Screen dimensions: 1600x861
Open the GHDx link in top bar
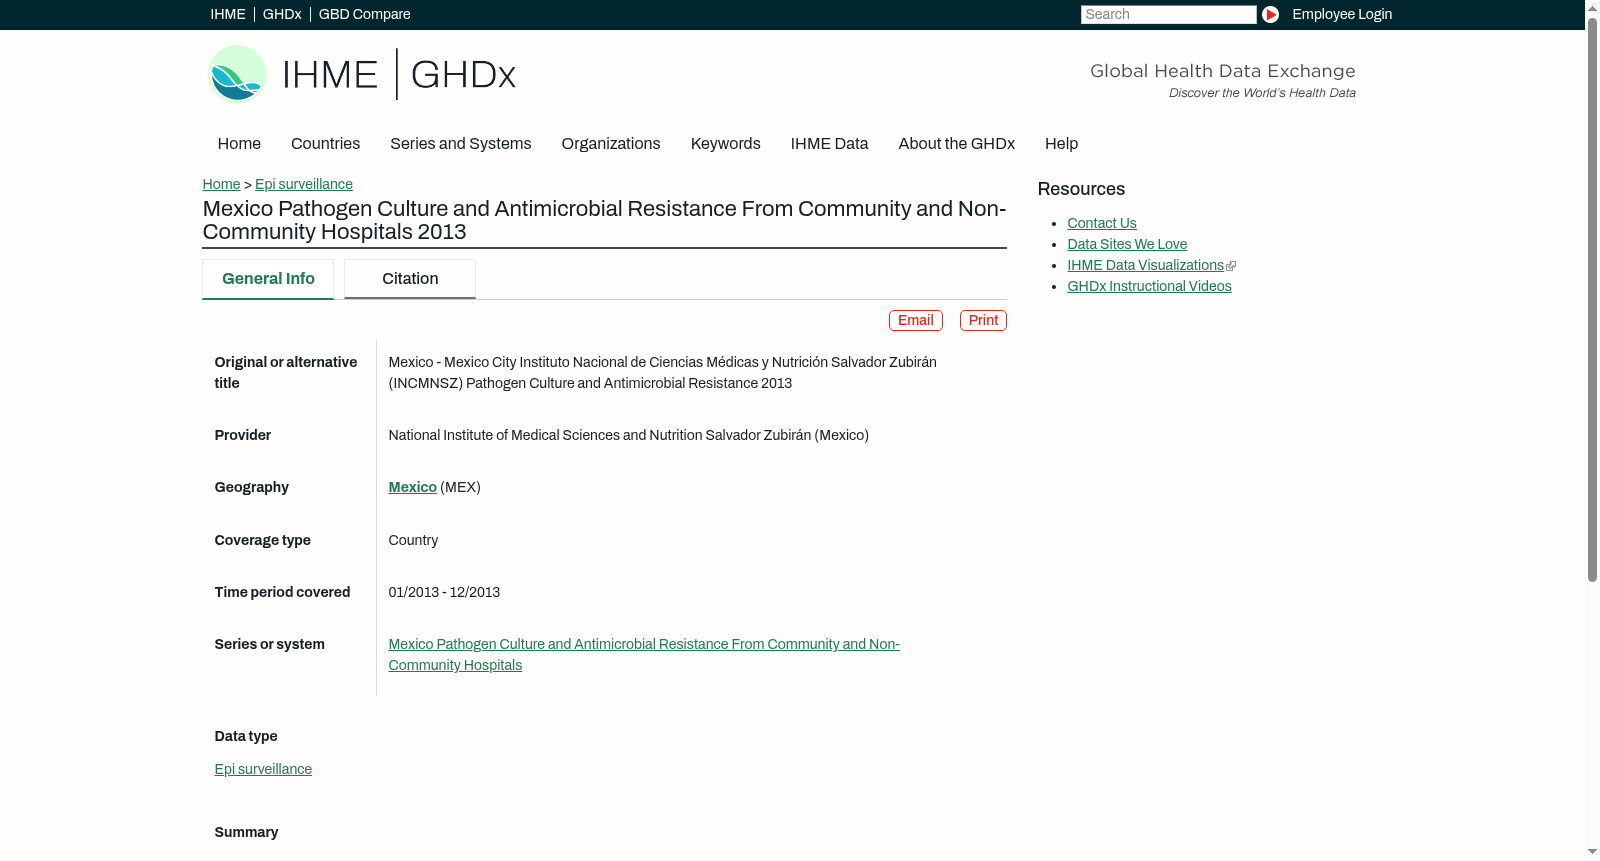point(282,14)
